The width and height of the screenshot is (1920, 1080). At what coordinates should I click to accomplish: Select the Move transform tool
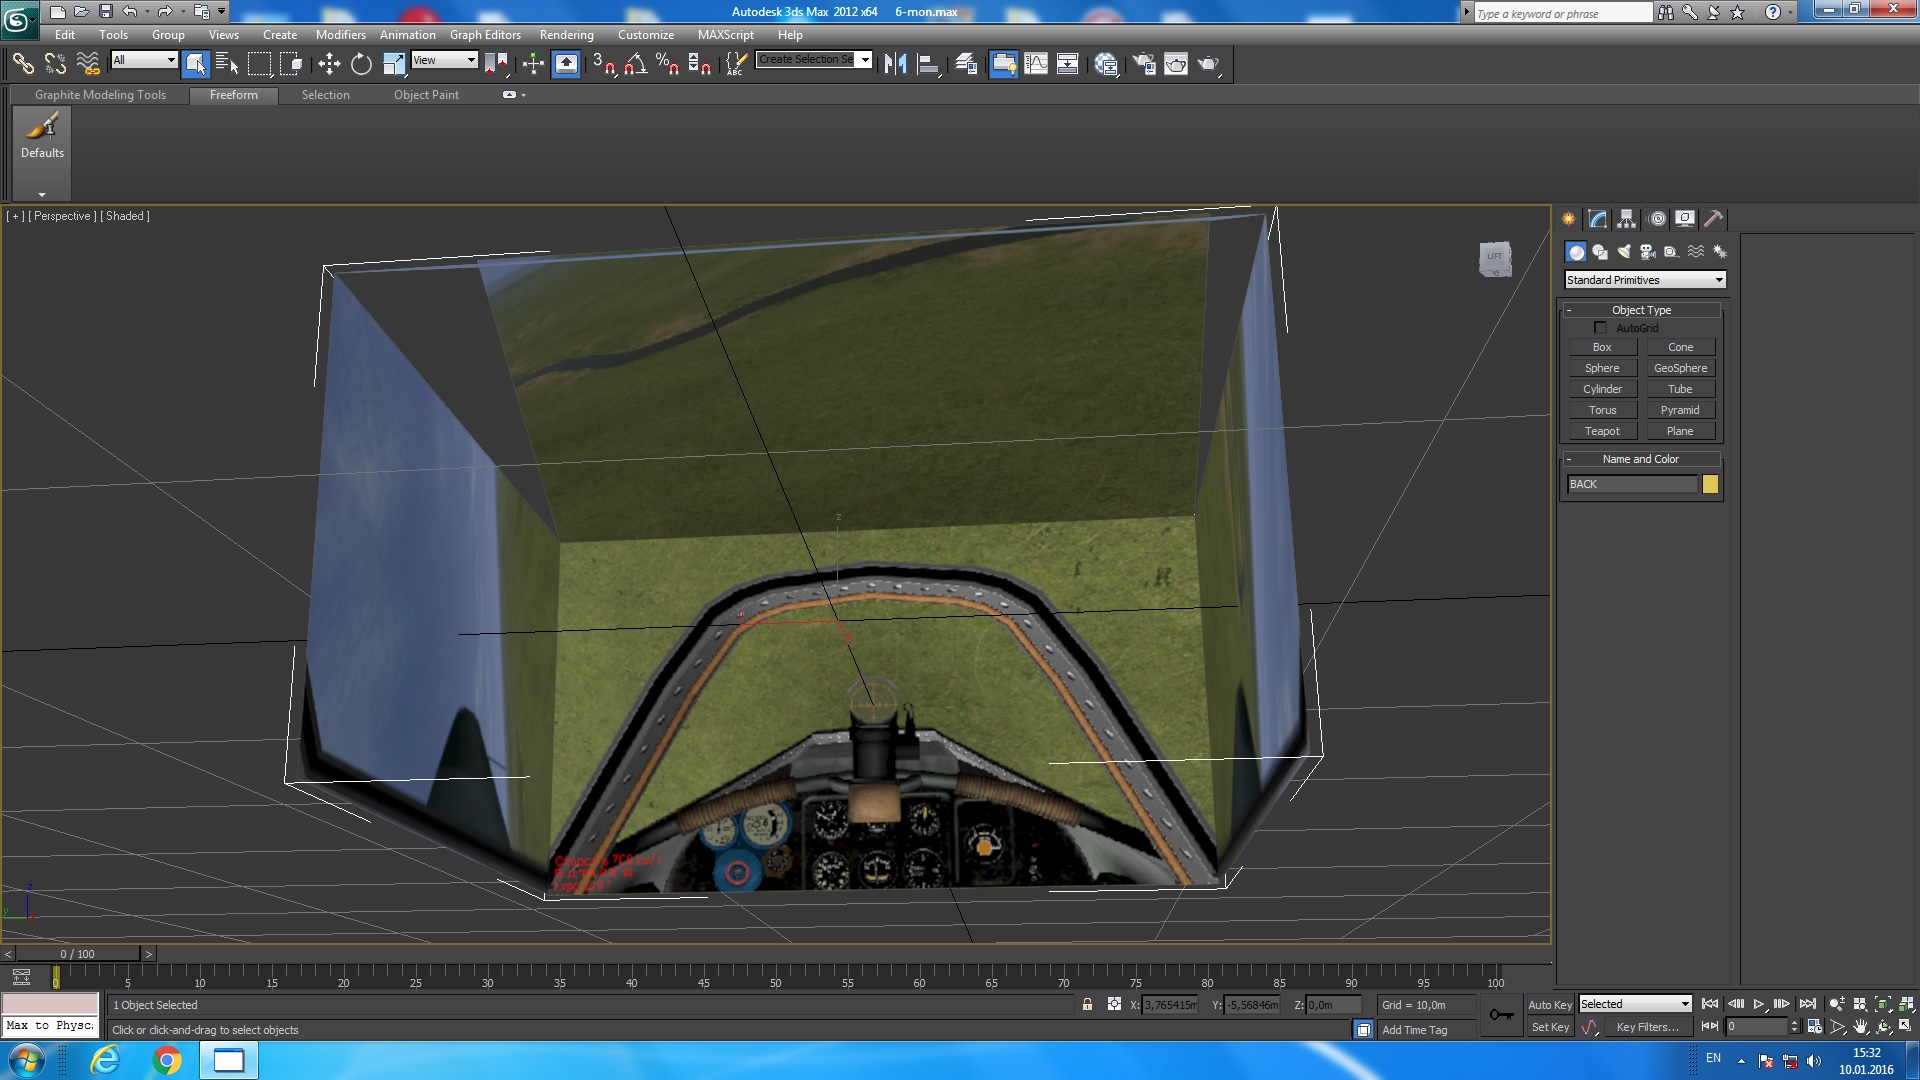[x=329, y=64]
